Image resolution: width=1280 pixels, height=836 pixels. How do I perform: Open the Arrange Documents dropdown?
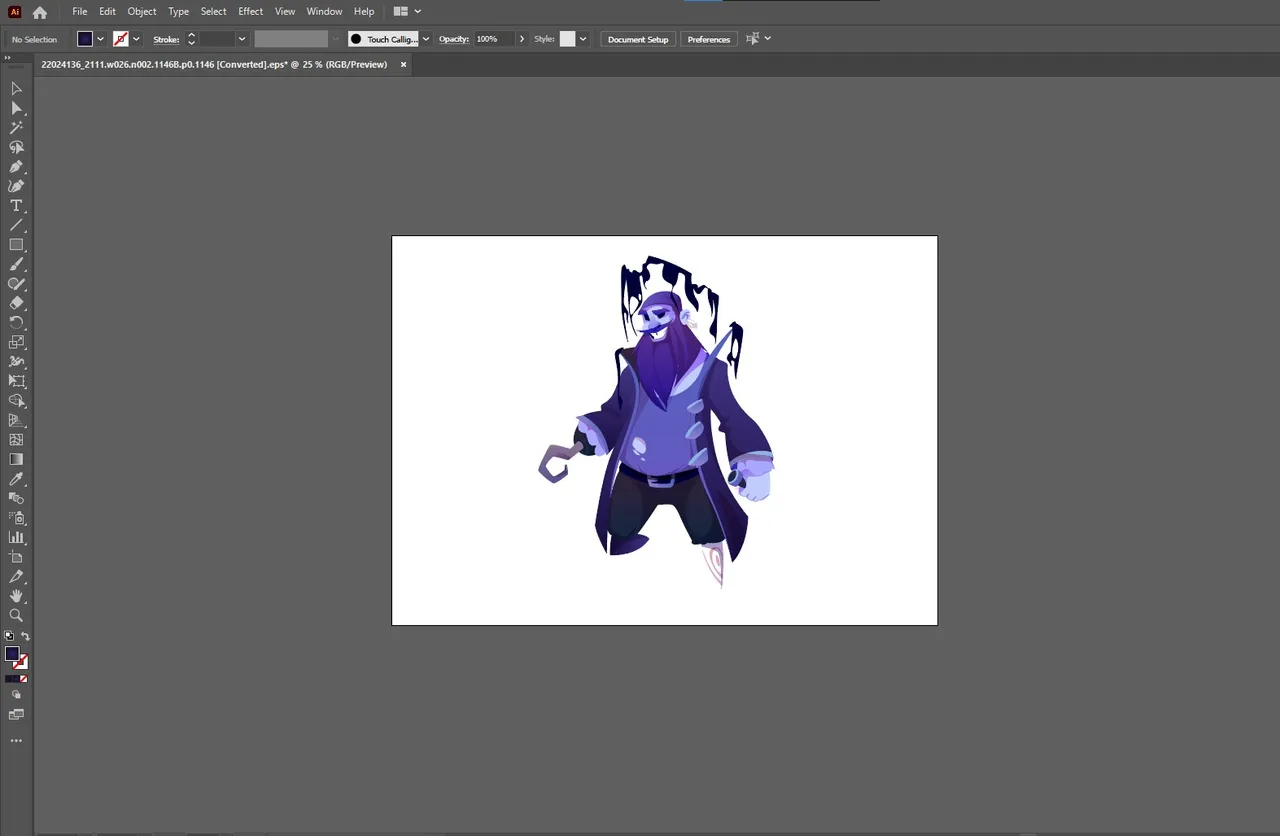407,12
